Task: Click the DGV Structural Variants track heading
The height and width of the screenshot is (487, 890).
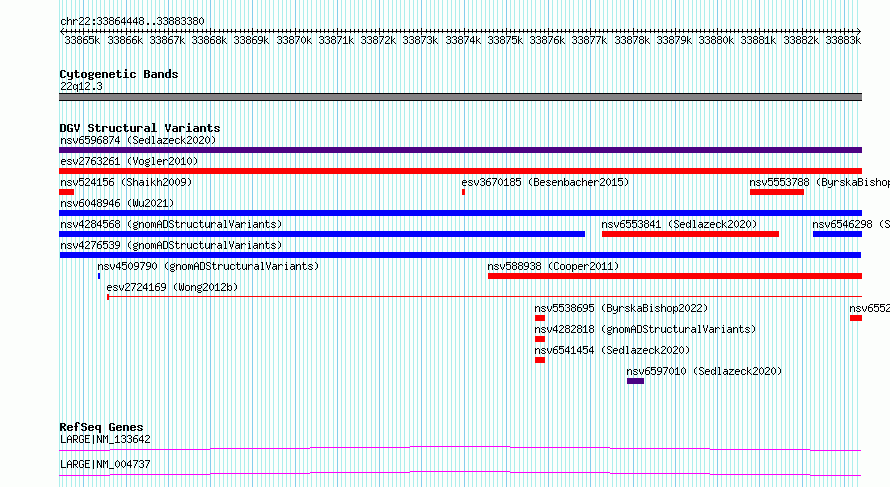Action: (140, 128)
